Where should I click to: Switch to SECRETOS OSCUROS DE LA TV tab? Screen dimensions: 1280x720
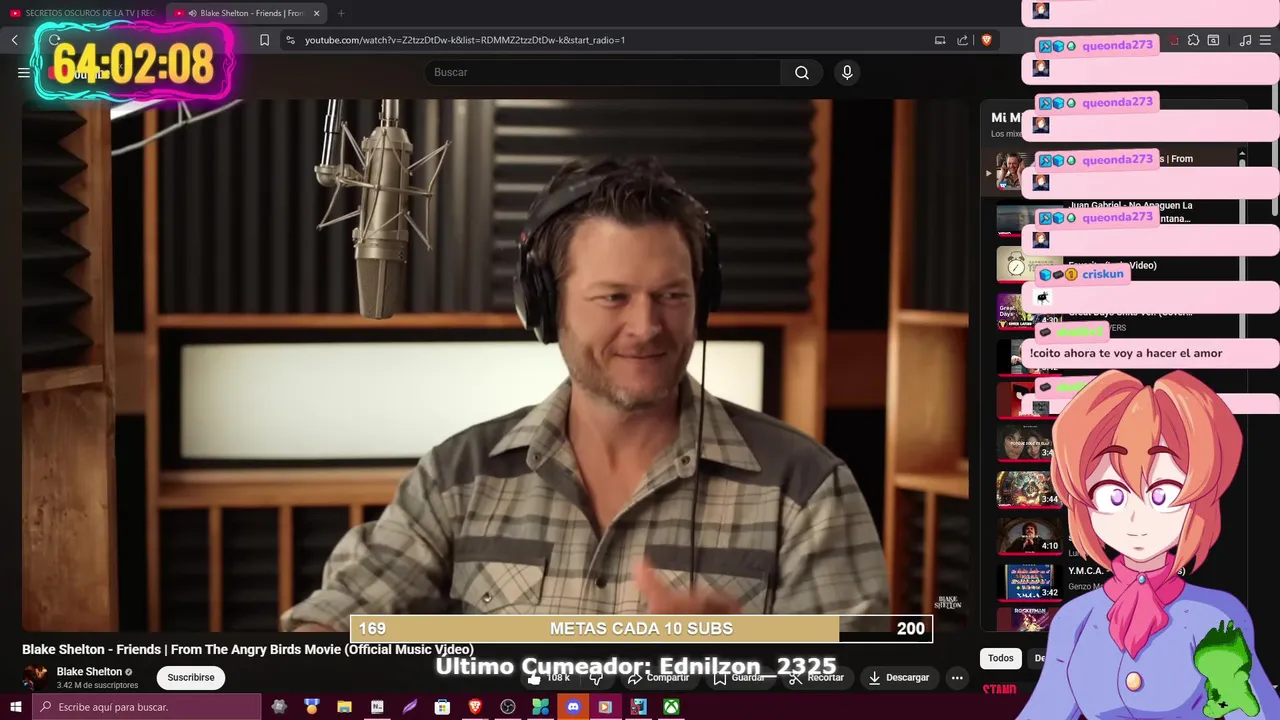click(x=82, y=13)
